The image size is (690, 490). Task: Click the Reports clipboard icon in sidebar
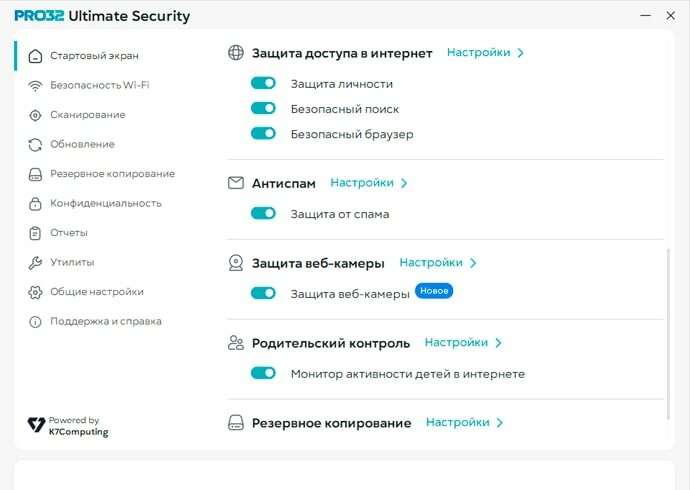point(36,233)
